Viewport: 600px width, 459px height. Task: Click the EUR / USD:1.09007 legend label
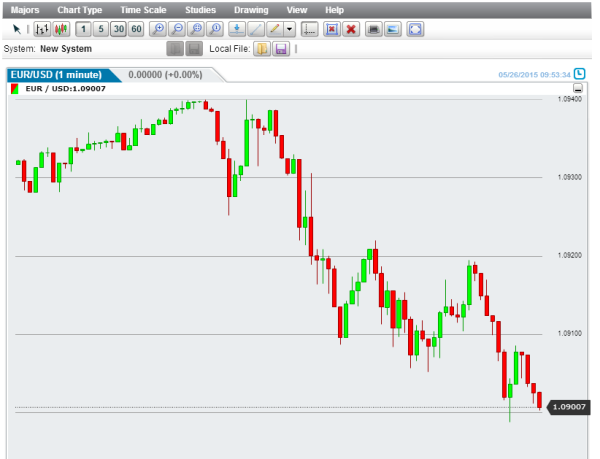click(x=65, y=89)
